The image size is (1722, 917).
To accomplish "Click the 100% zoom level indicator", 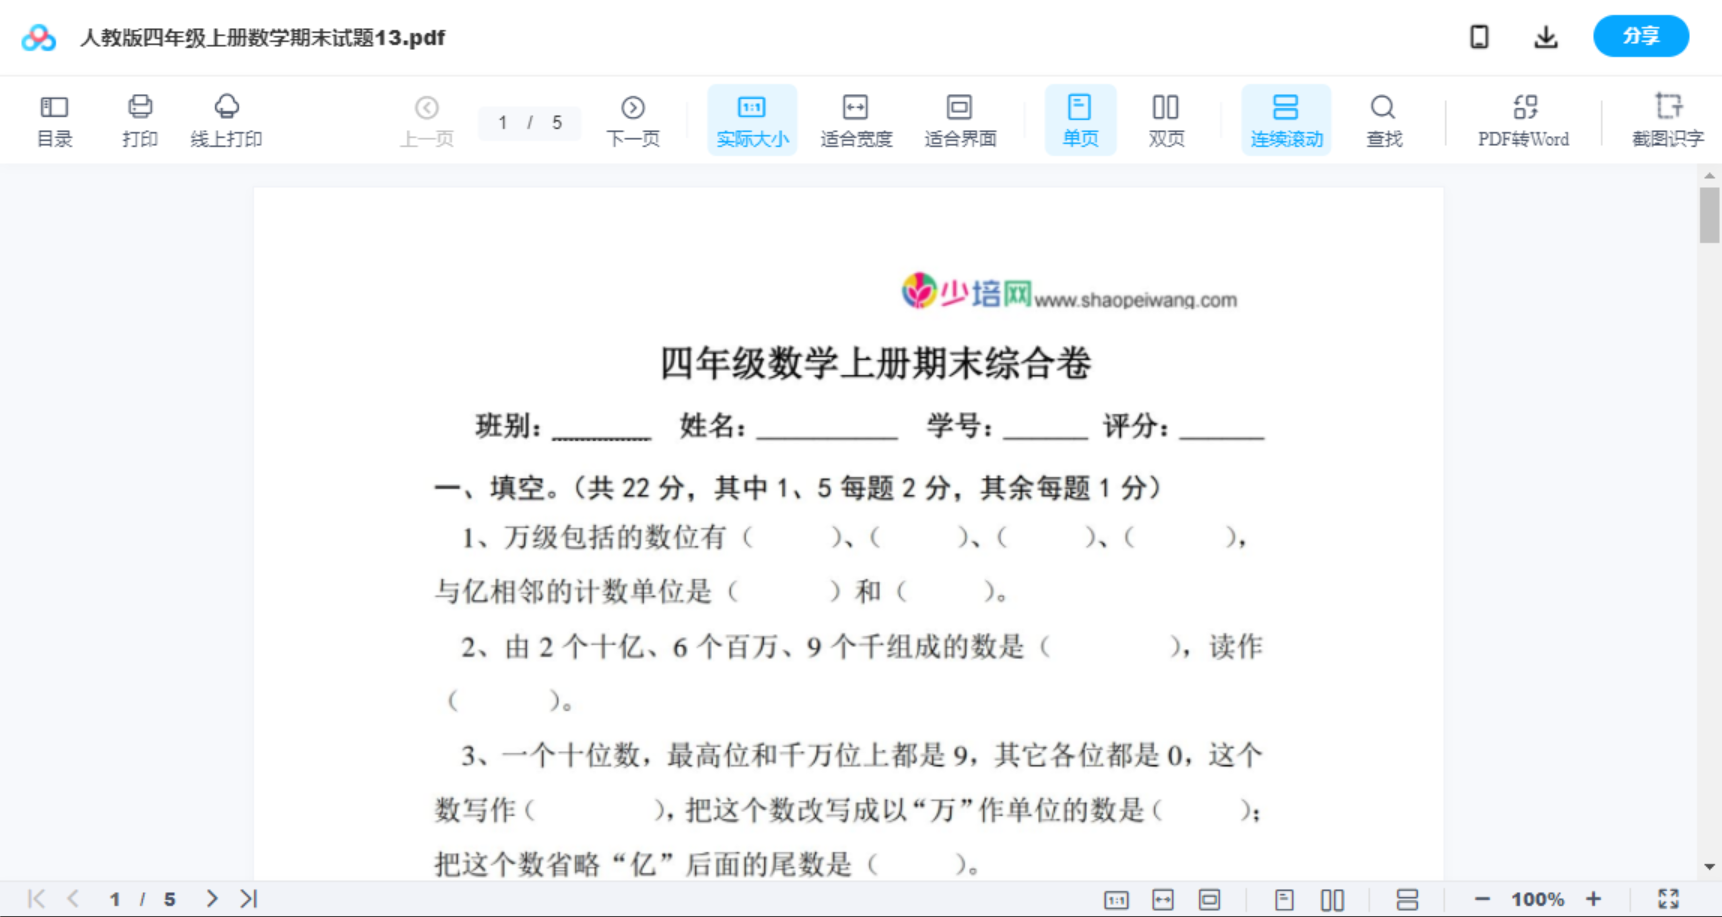I will pos(1537,898).
